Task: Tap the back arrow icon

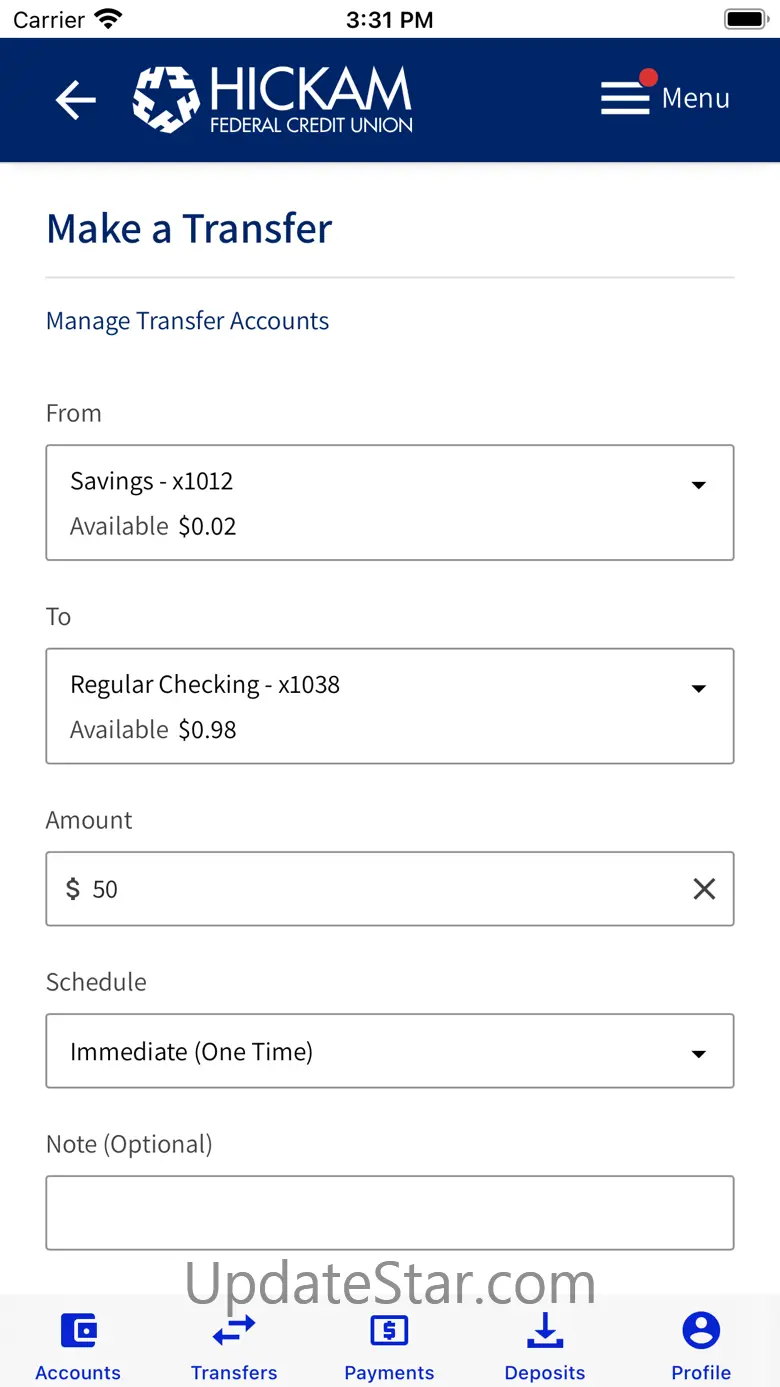Action: point(75,99)
